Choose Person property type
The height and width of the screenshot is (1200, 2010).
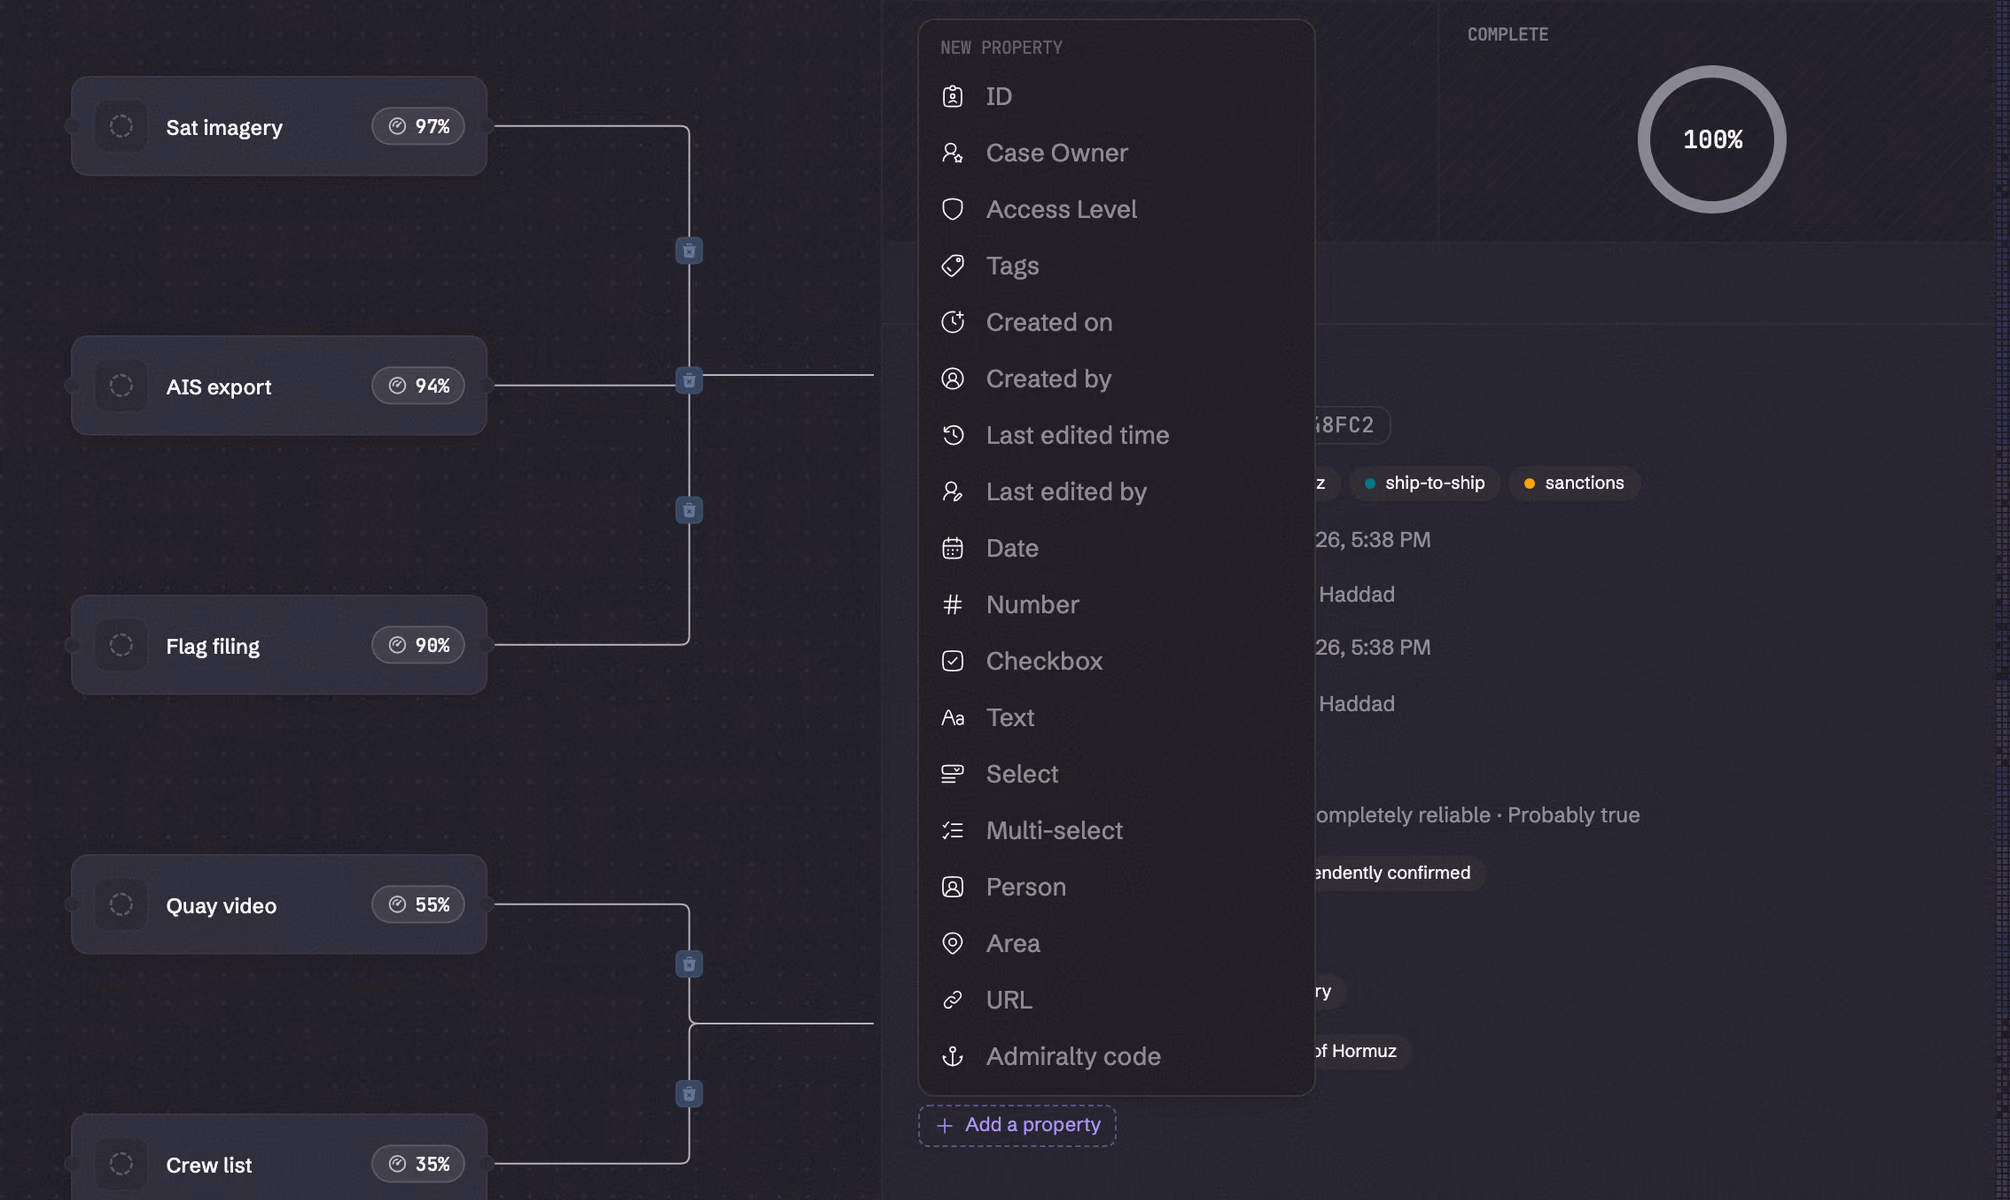click(x=1116, y=887)
